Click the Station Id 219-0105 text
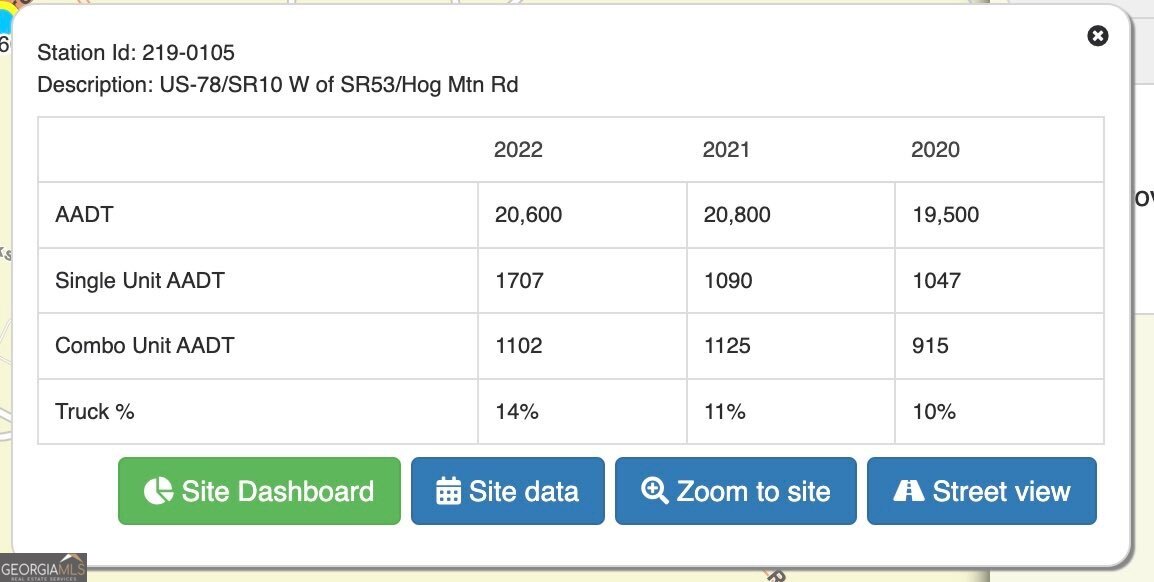The image size is (1154, 582). coord(136,52)
